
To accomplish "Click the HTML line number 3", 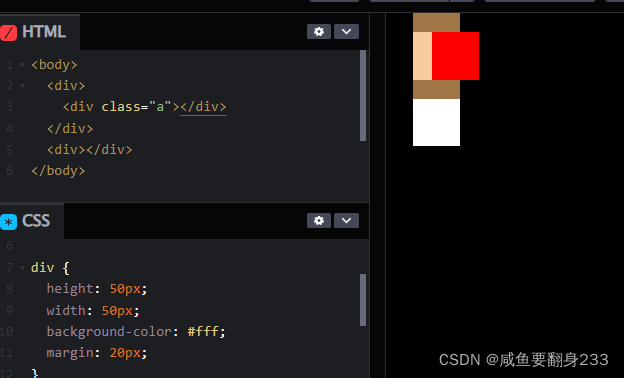I will click(10, 107).
